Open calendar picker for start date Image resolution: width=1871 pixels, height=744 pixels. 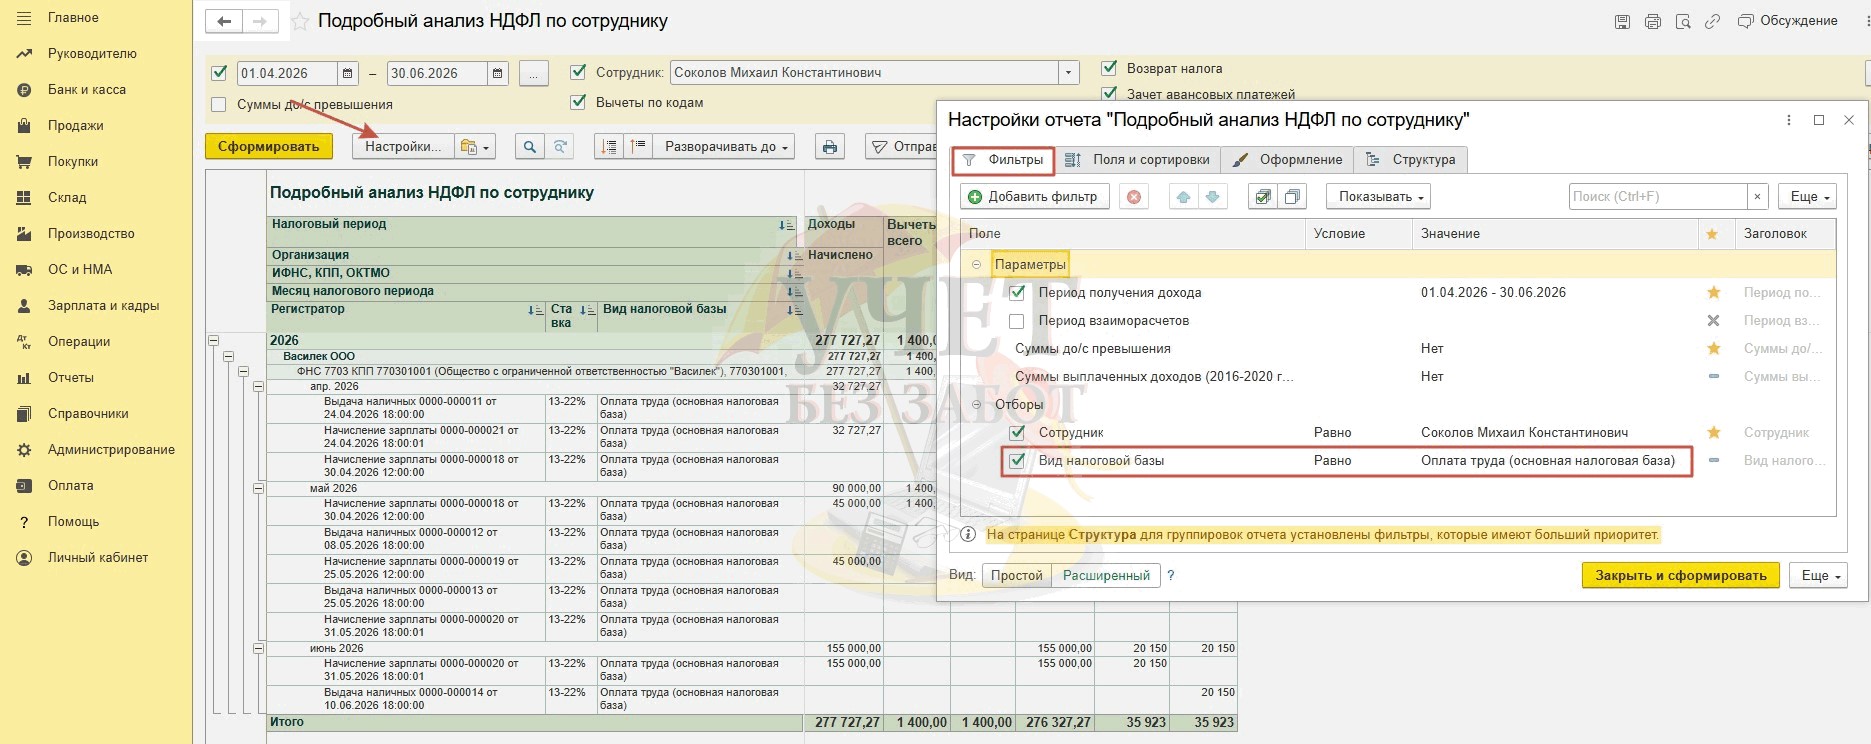(x=347, y=73)
